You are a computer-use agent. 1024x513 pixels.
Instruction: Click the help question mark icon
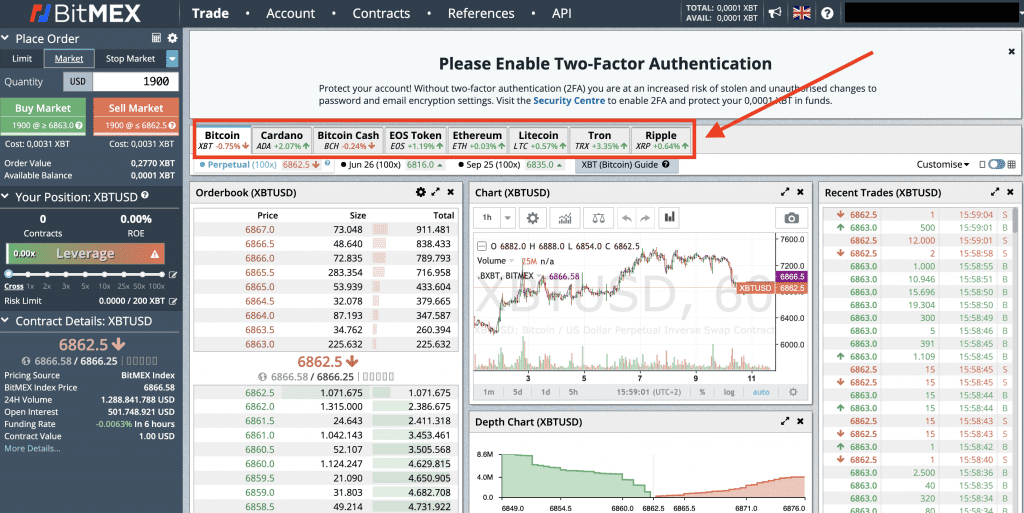(827, 13)
